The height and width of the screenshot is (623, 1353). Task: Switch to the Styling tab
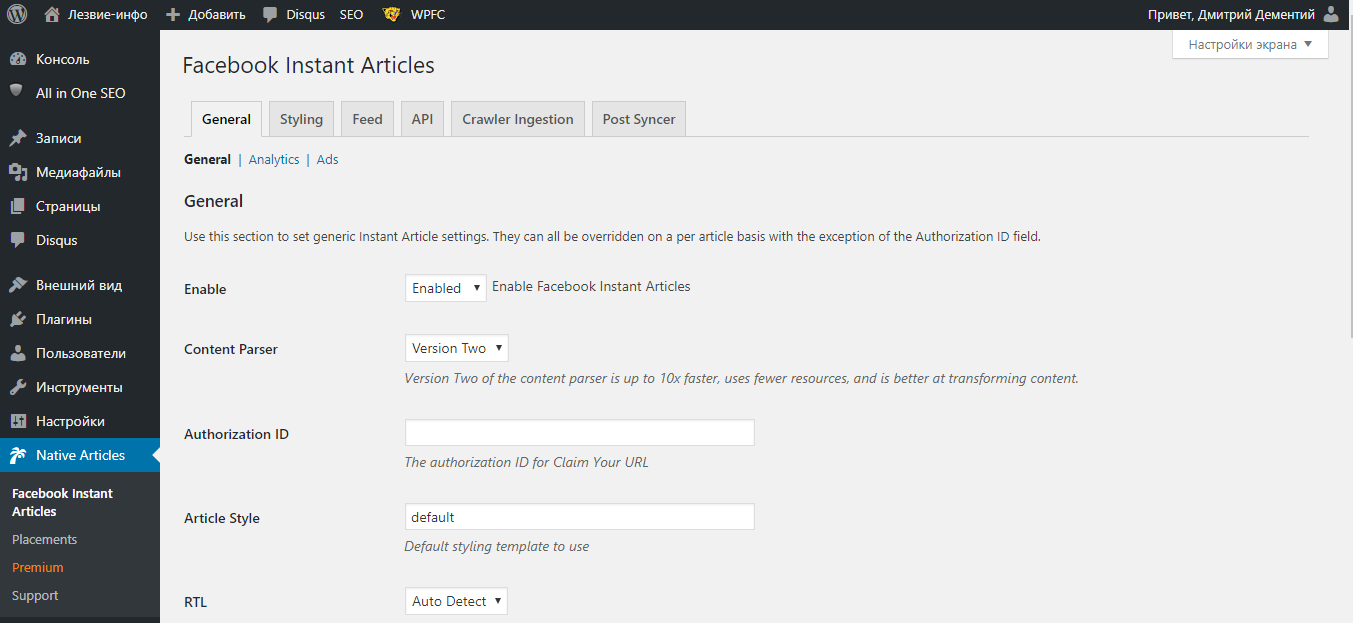pos(301,119)
